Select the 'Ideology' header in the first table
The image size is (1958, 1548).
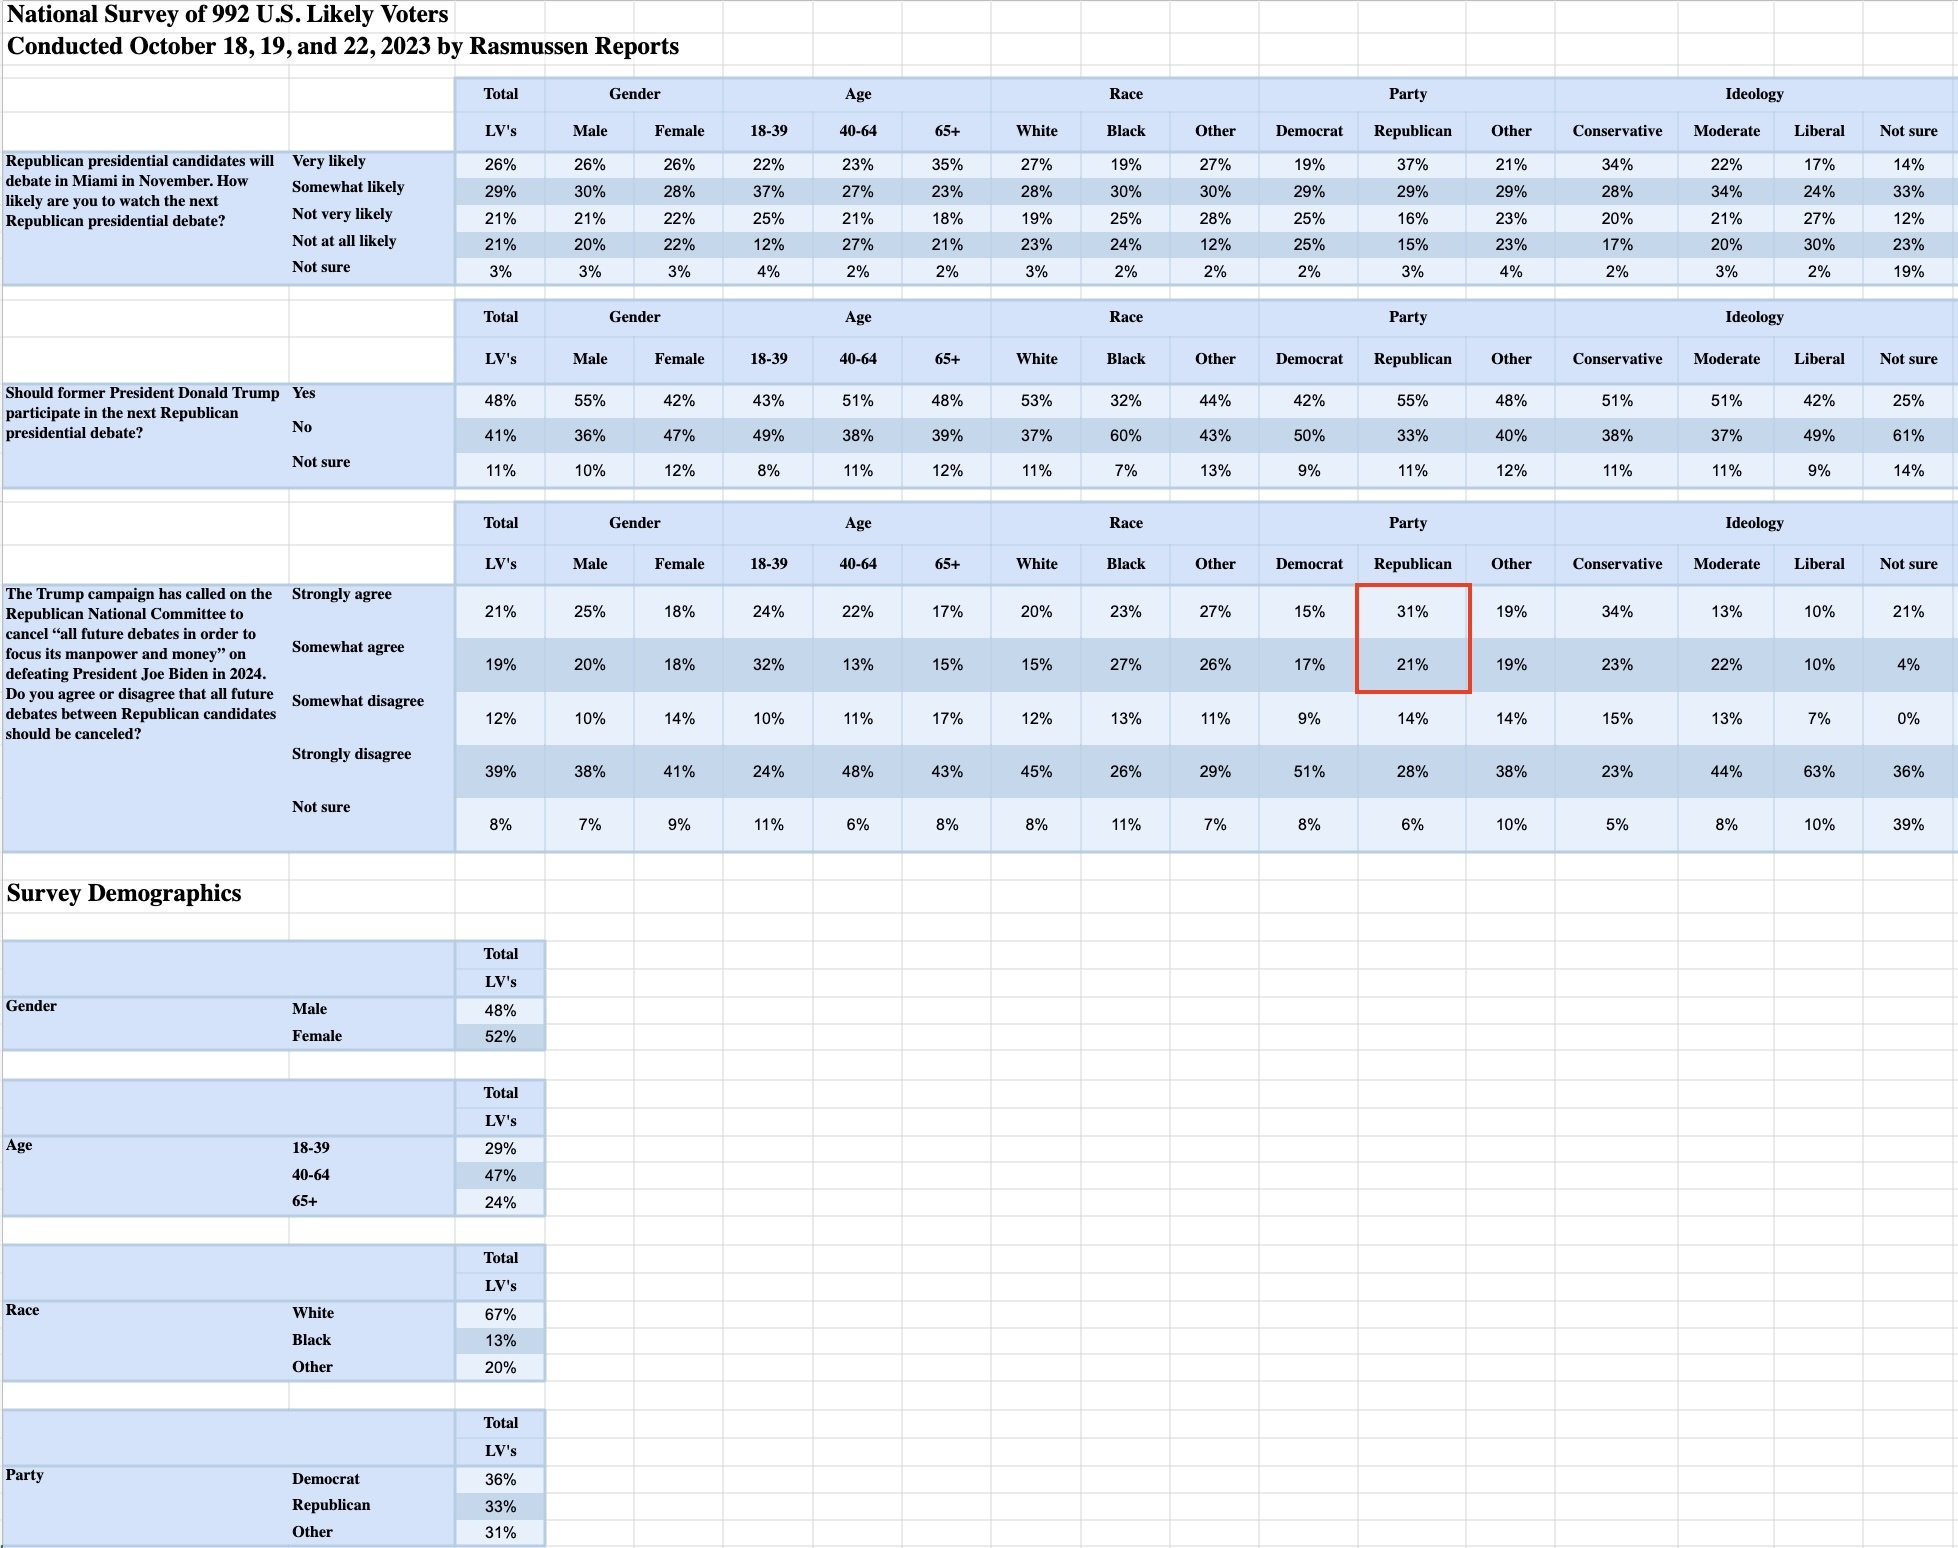click(1754, 94)
